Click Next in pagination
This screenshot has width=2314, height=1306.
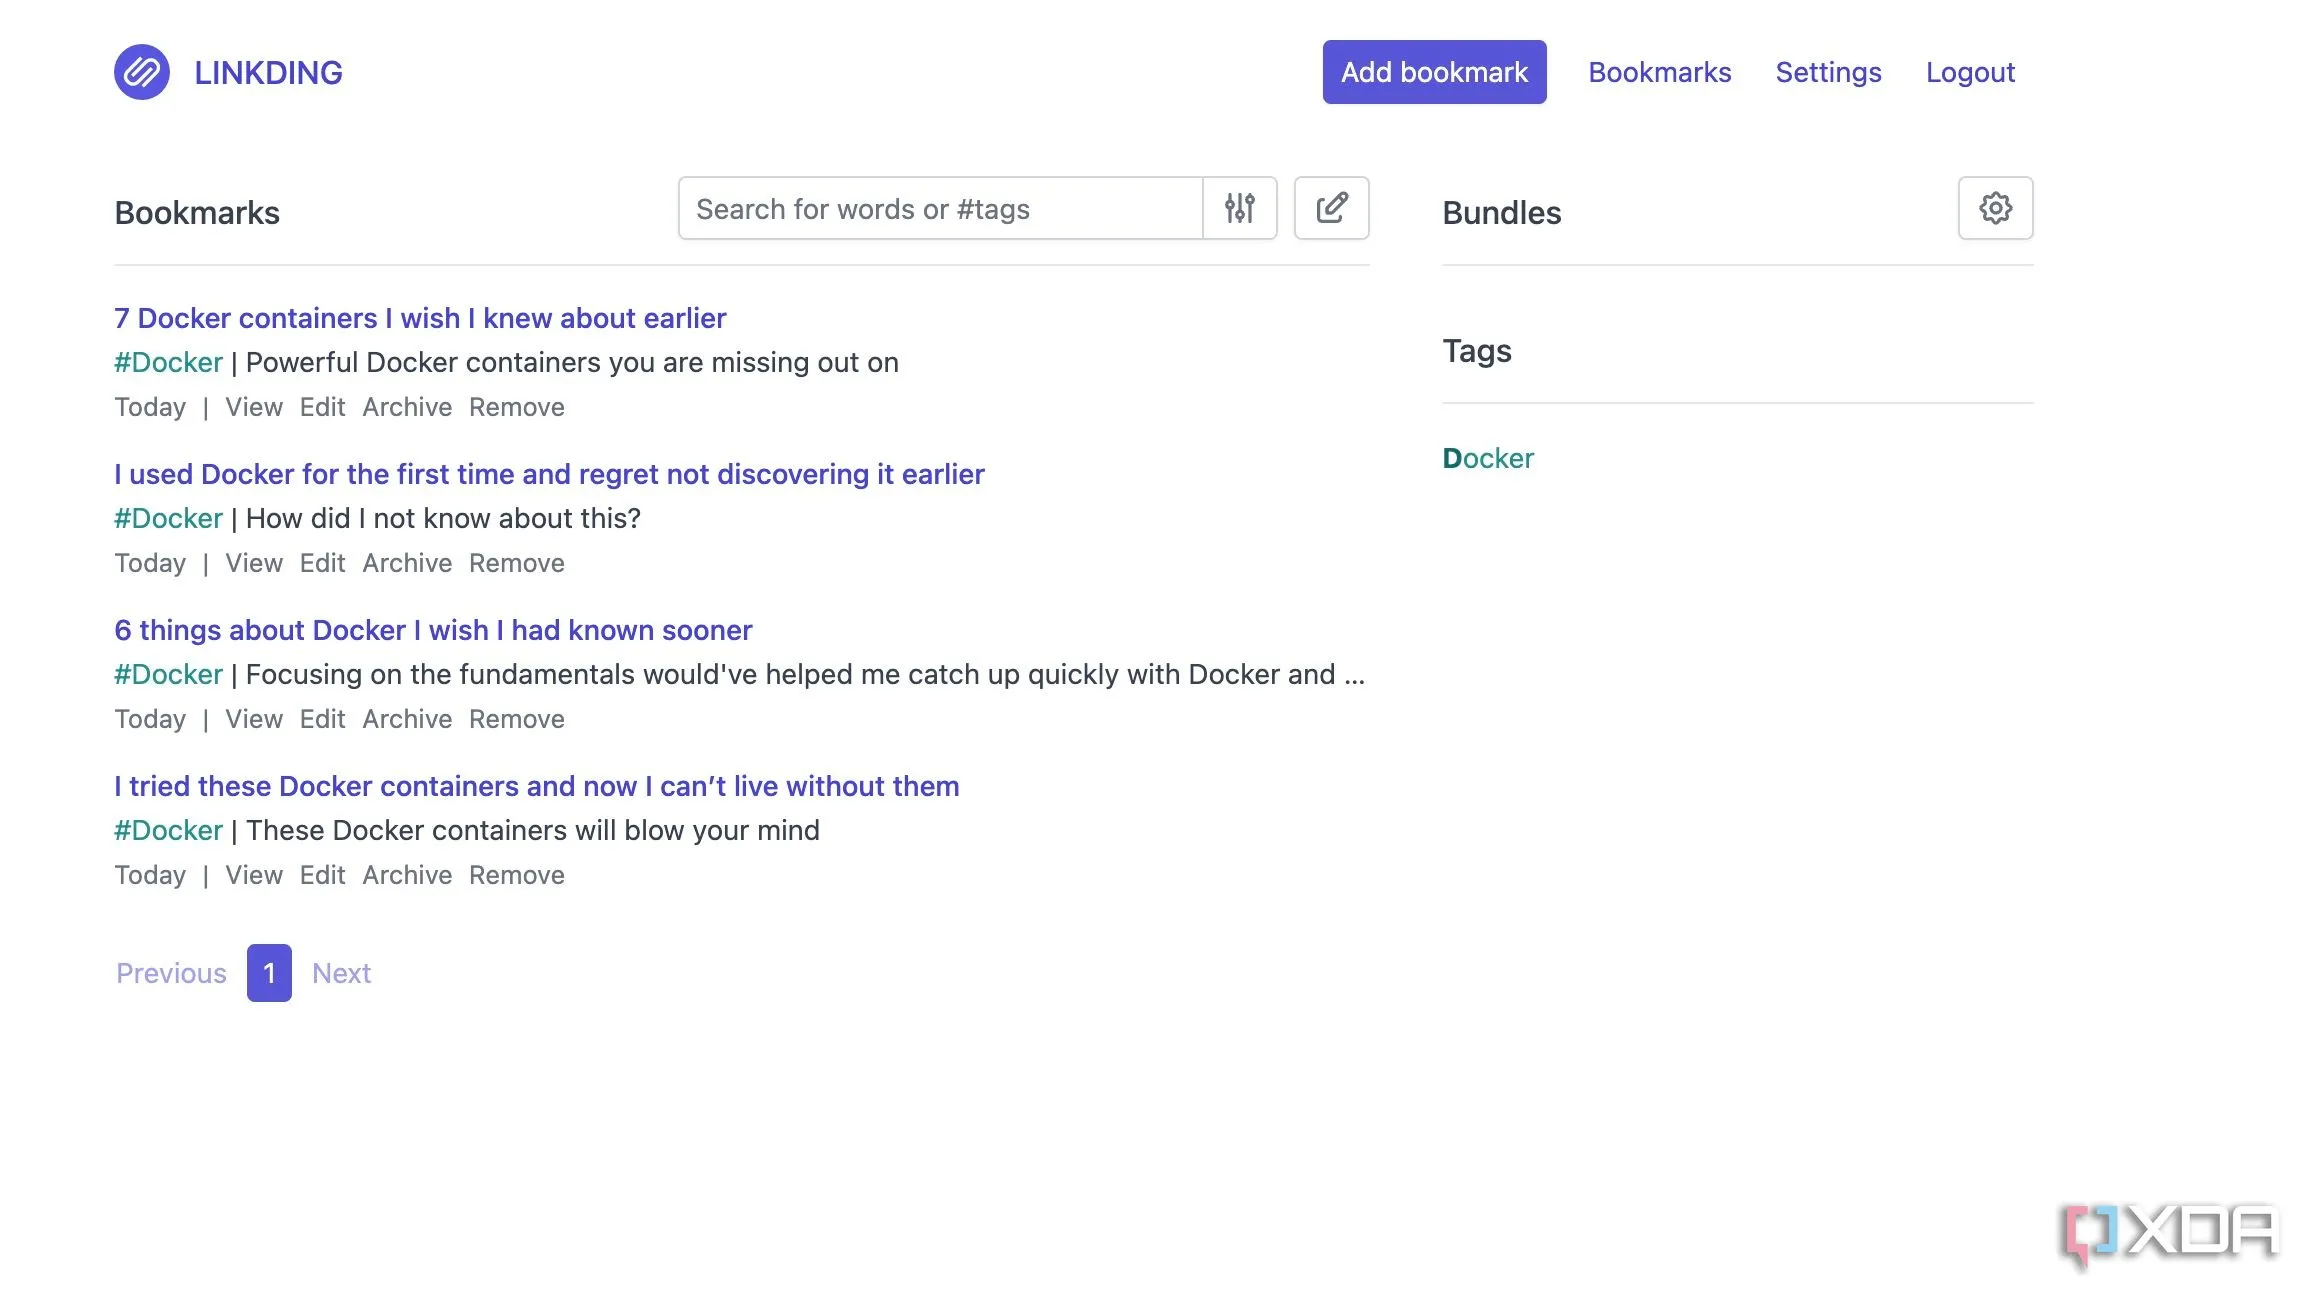(341, 973)
